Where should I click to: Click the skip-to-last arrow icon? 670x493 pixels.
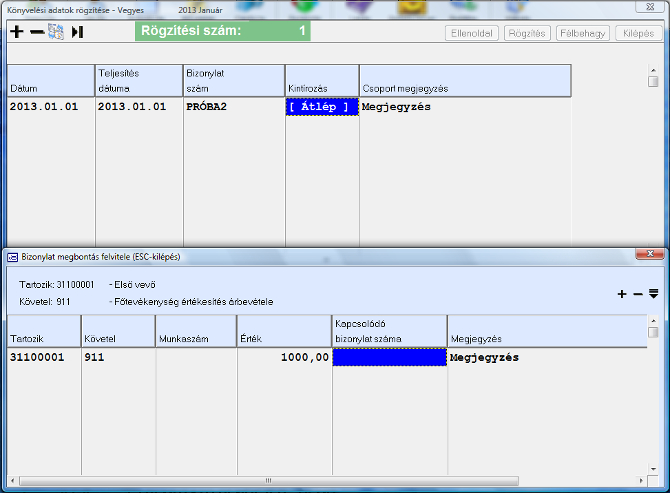click(78, 32)
